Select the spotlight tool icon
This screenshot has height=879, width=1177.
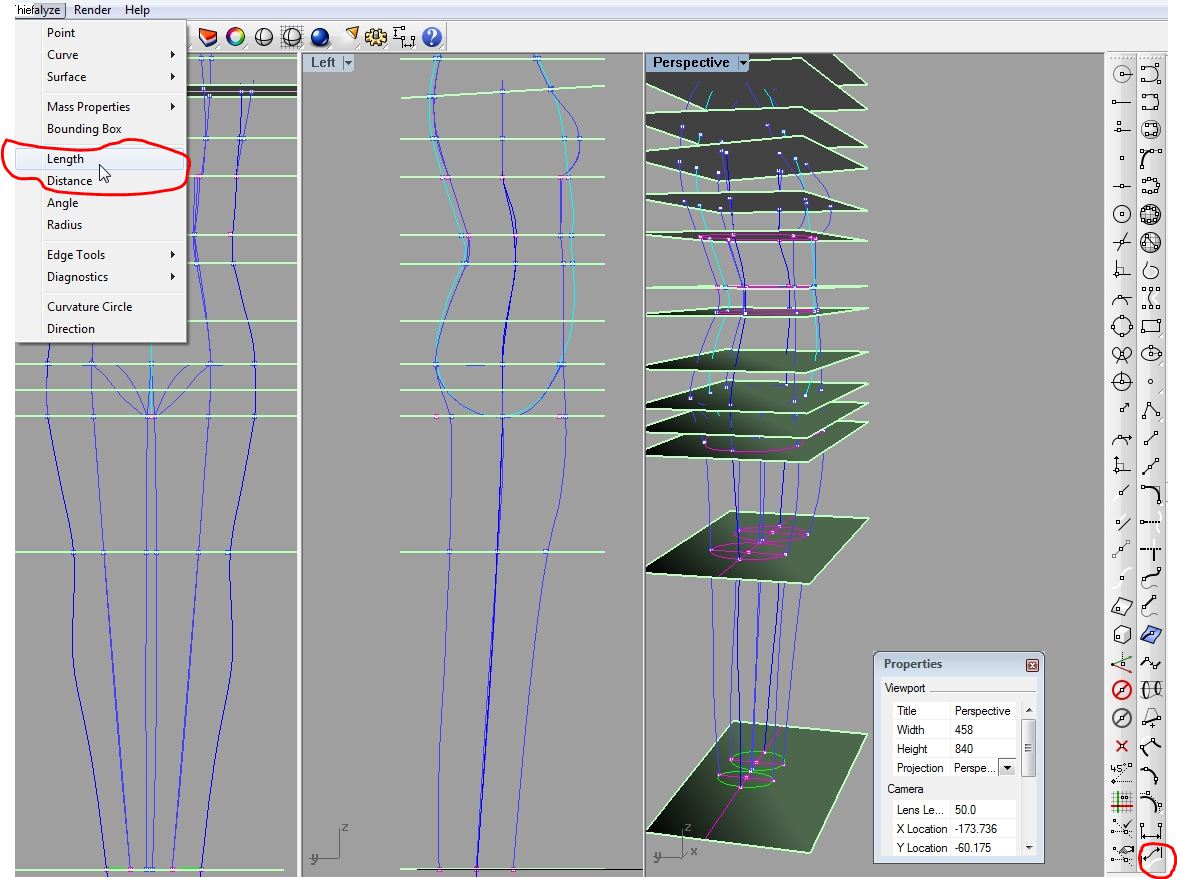click(x=351, y=36)
